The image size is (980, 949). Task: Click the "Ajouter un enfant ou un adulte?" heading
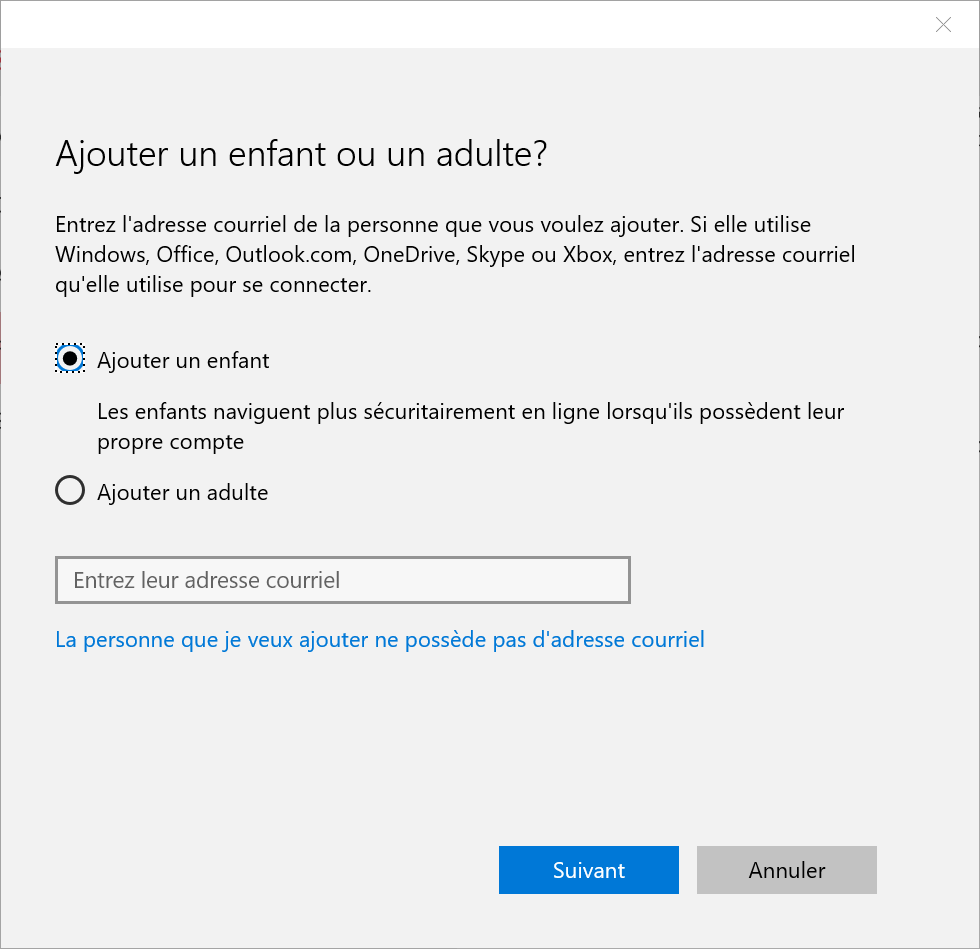tap(301, 155)
